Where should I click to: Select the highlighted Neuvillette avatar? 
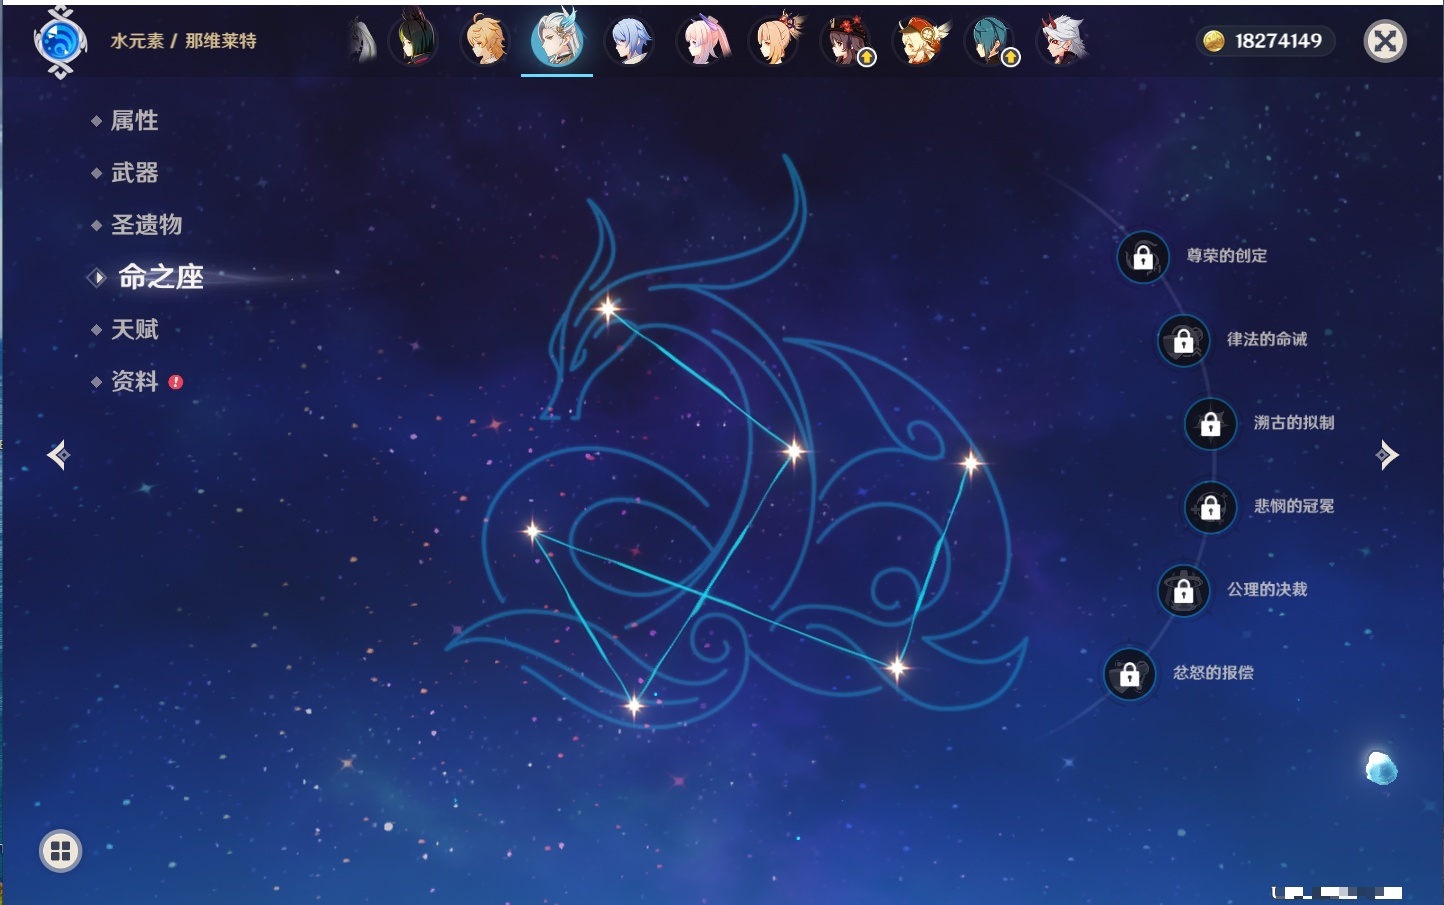click(x=557, y=40)
